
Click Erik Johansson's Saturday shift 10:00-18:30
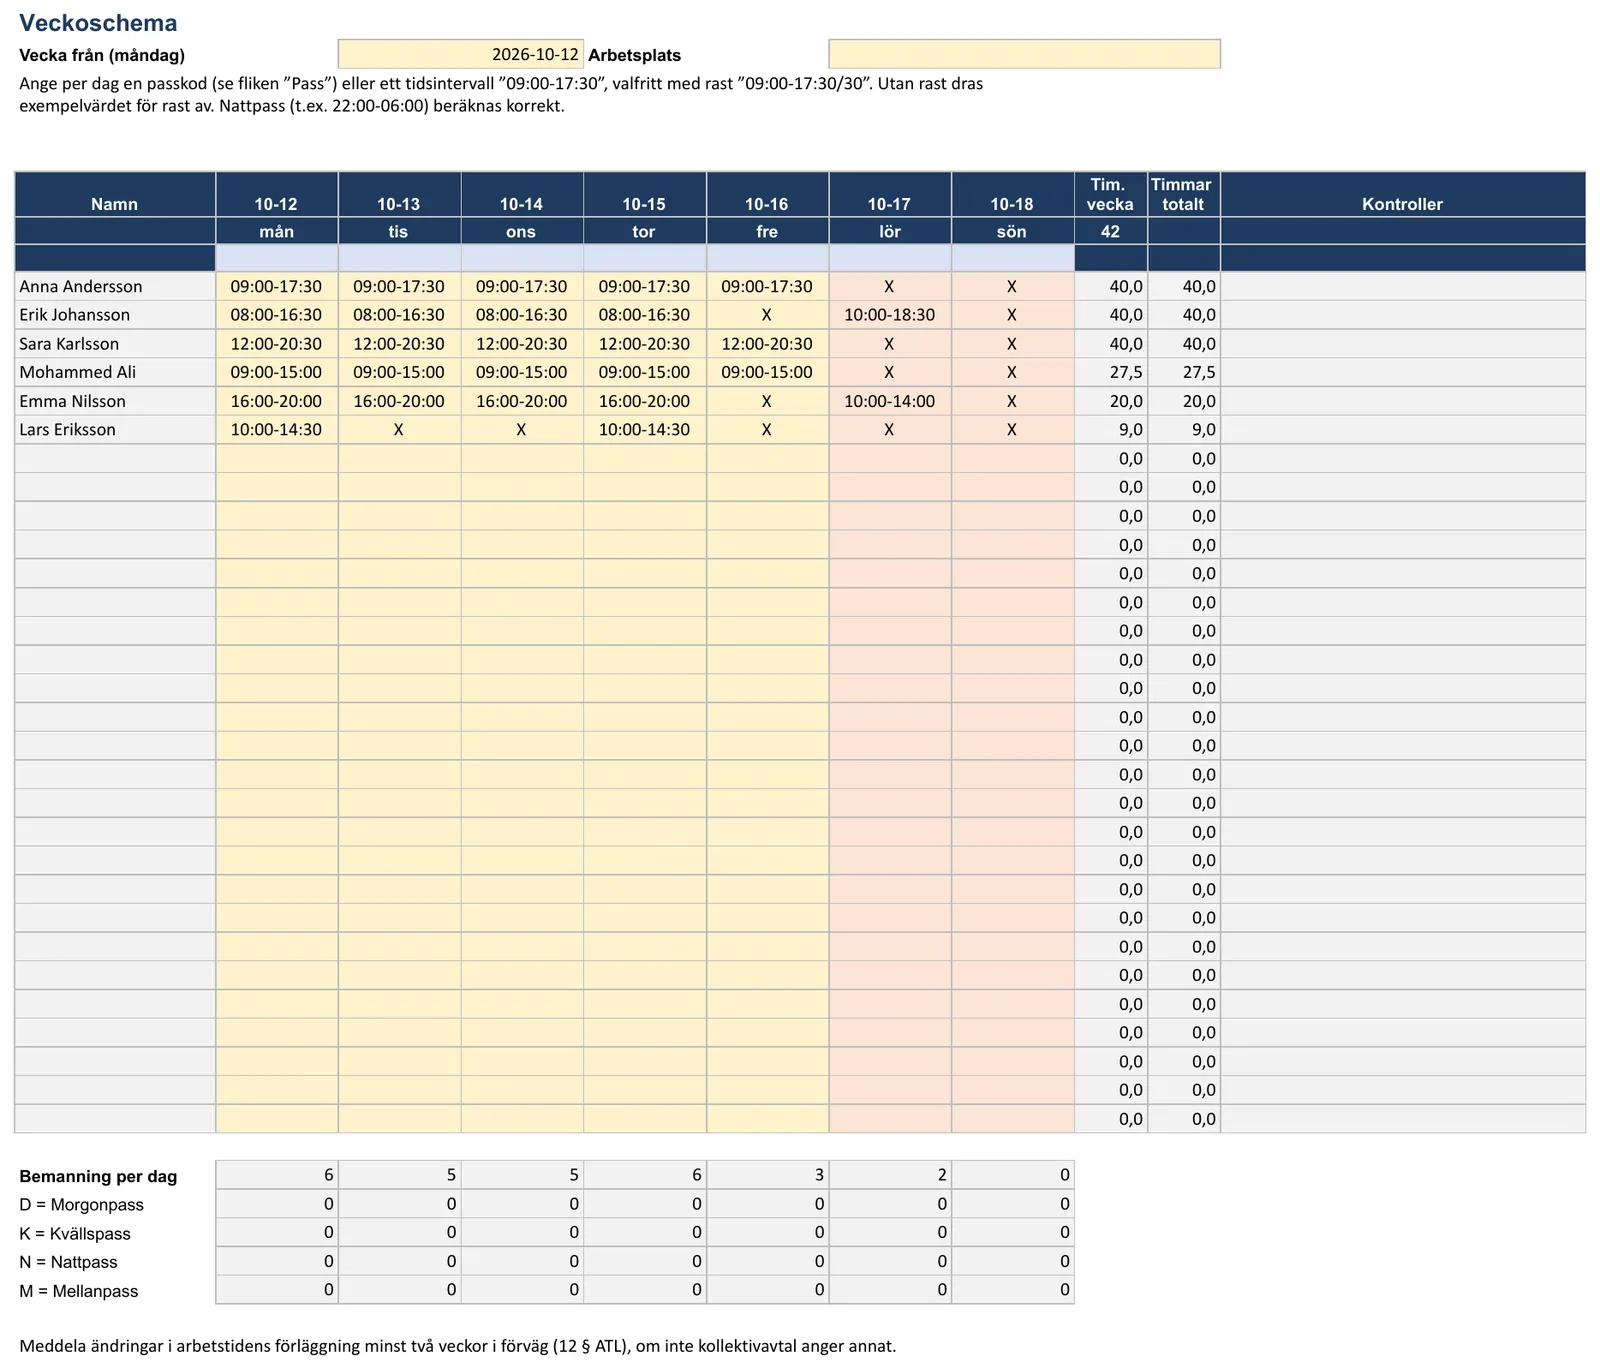pyautogui.click(x=890, y=315)
